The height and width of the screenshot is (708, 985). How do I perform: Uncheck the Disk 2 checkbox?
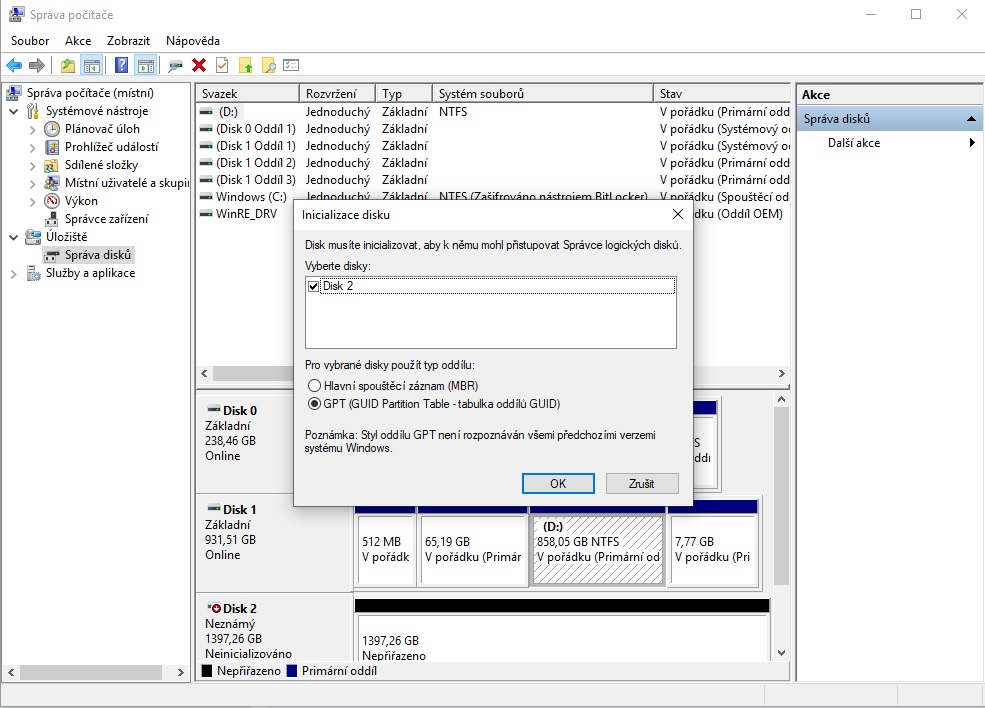[x=314, y=287]
